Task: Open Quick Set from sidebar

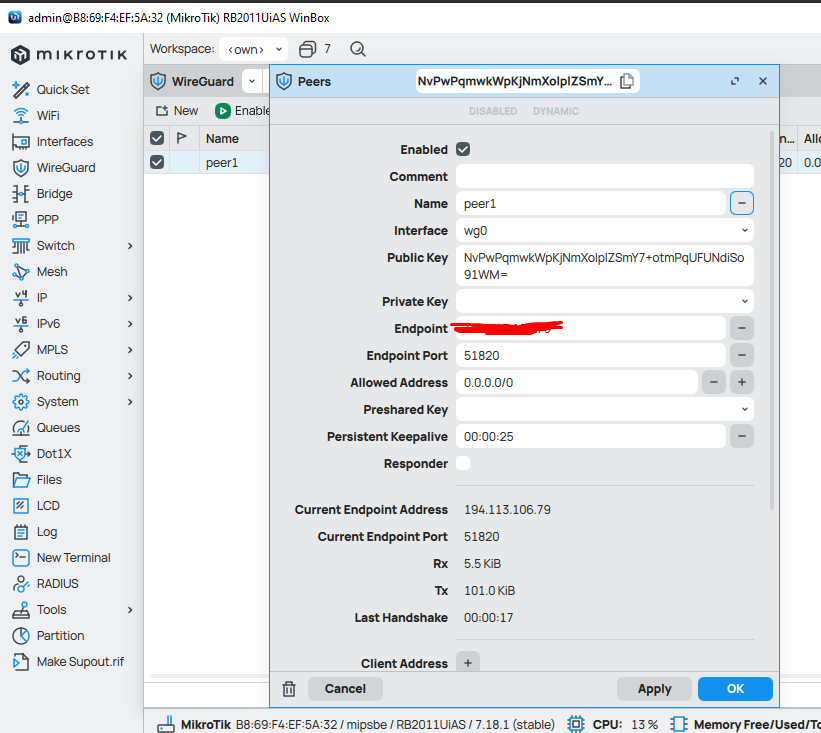Action: point(50,90)
